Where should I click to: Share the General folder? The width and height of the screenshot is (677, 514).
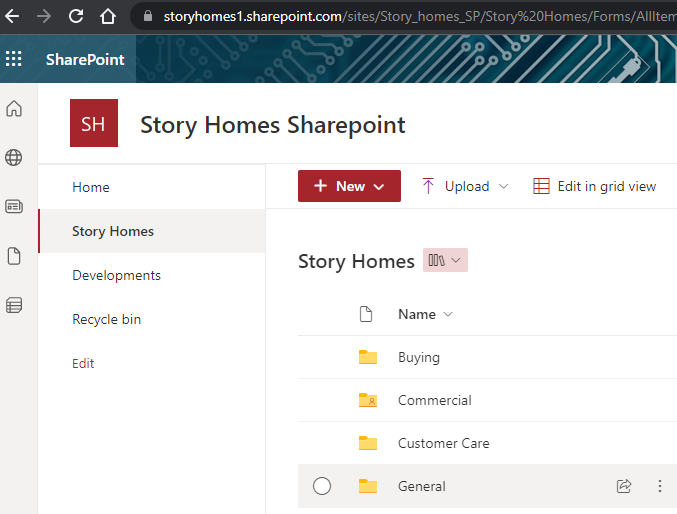624,486
